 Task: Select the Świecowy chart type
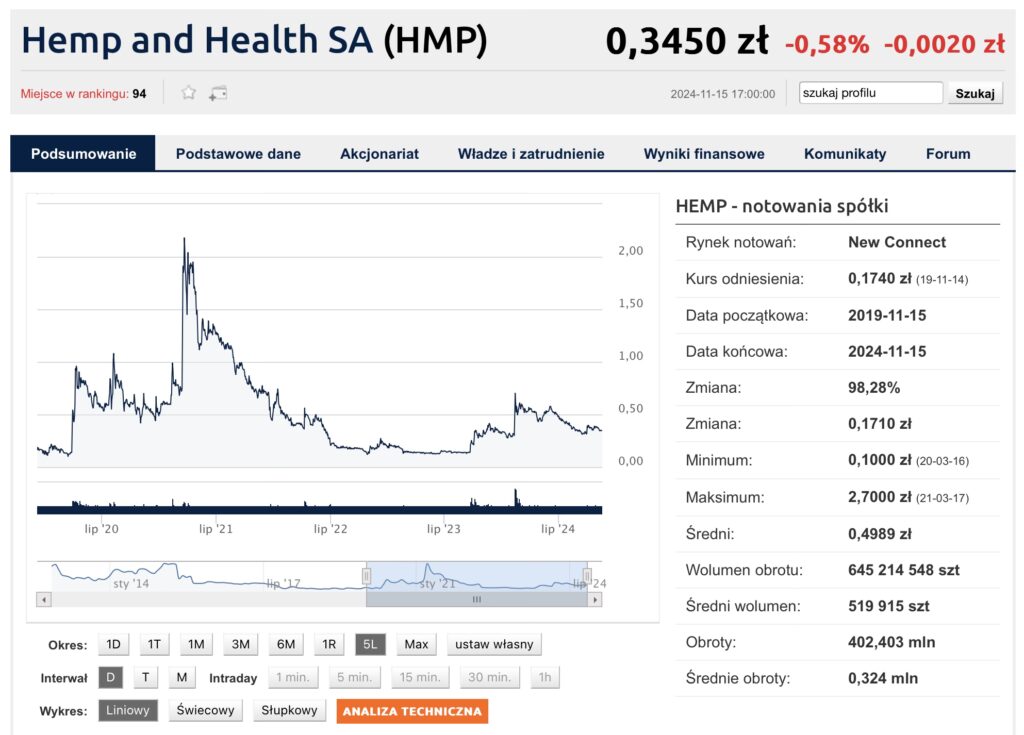pyautogui.click(x=205, y=711)
